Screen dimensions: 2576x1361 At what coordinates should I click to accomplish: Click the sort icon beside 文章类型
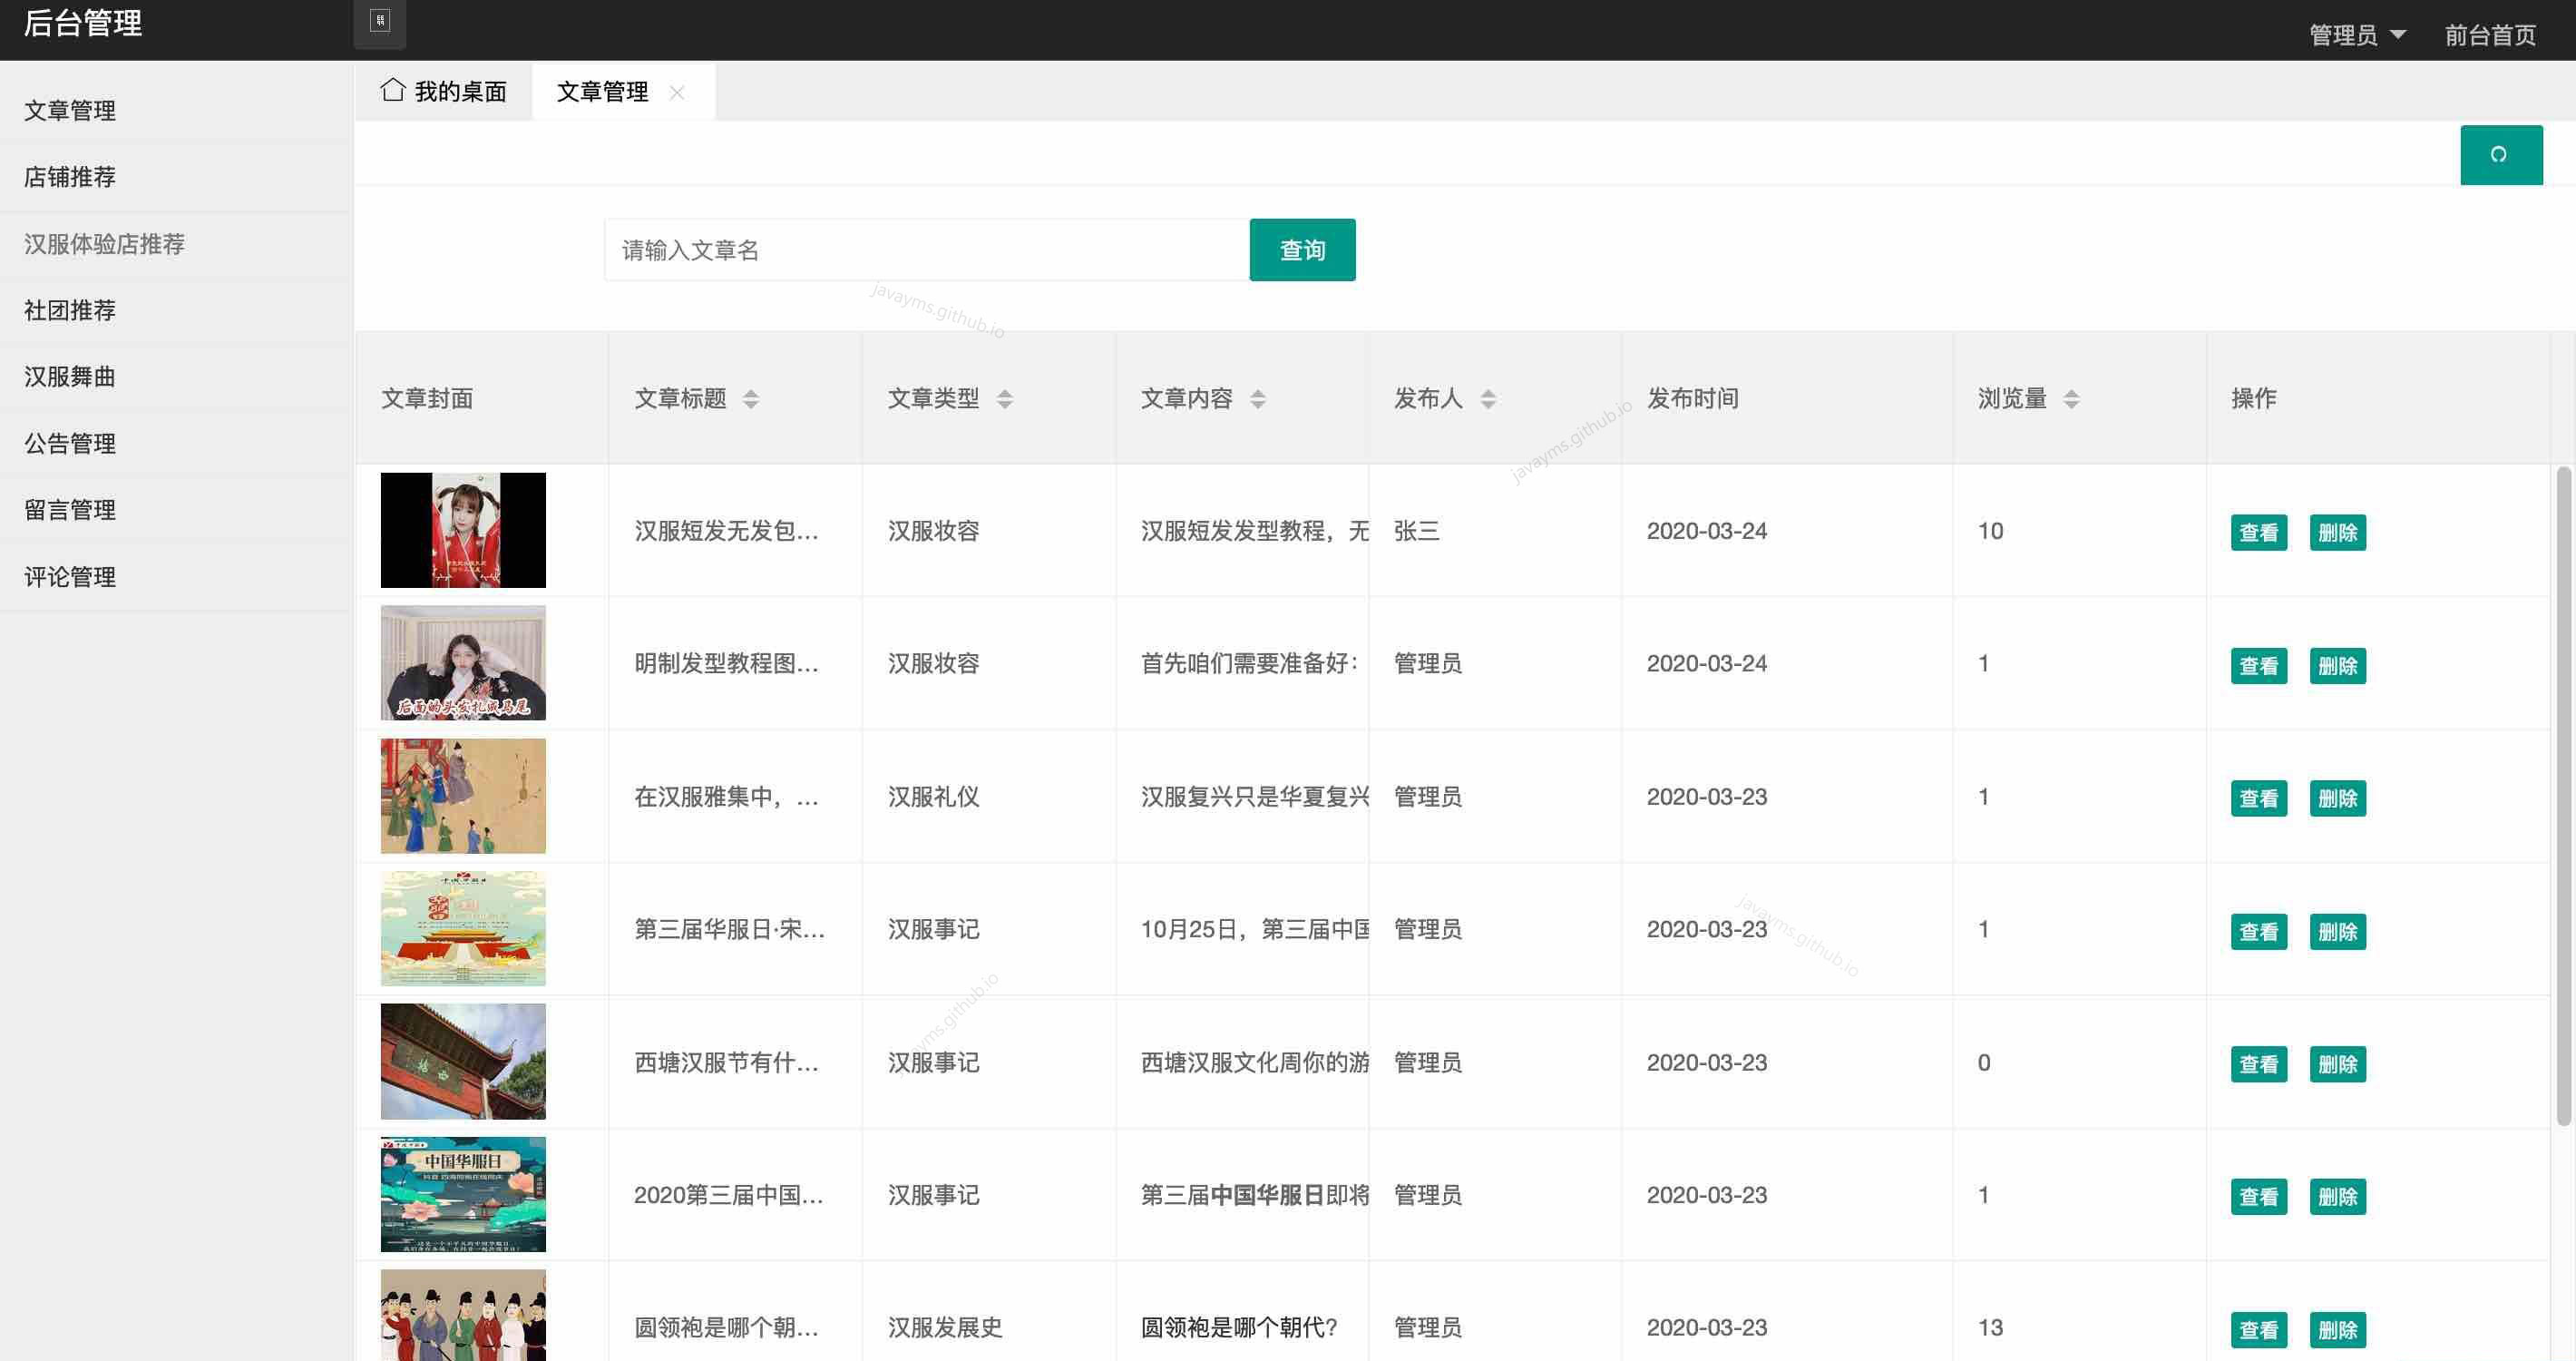(x=1004, y=398)
